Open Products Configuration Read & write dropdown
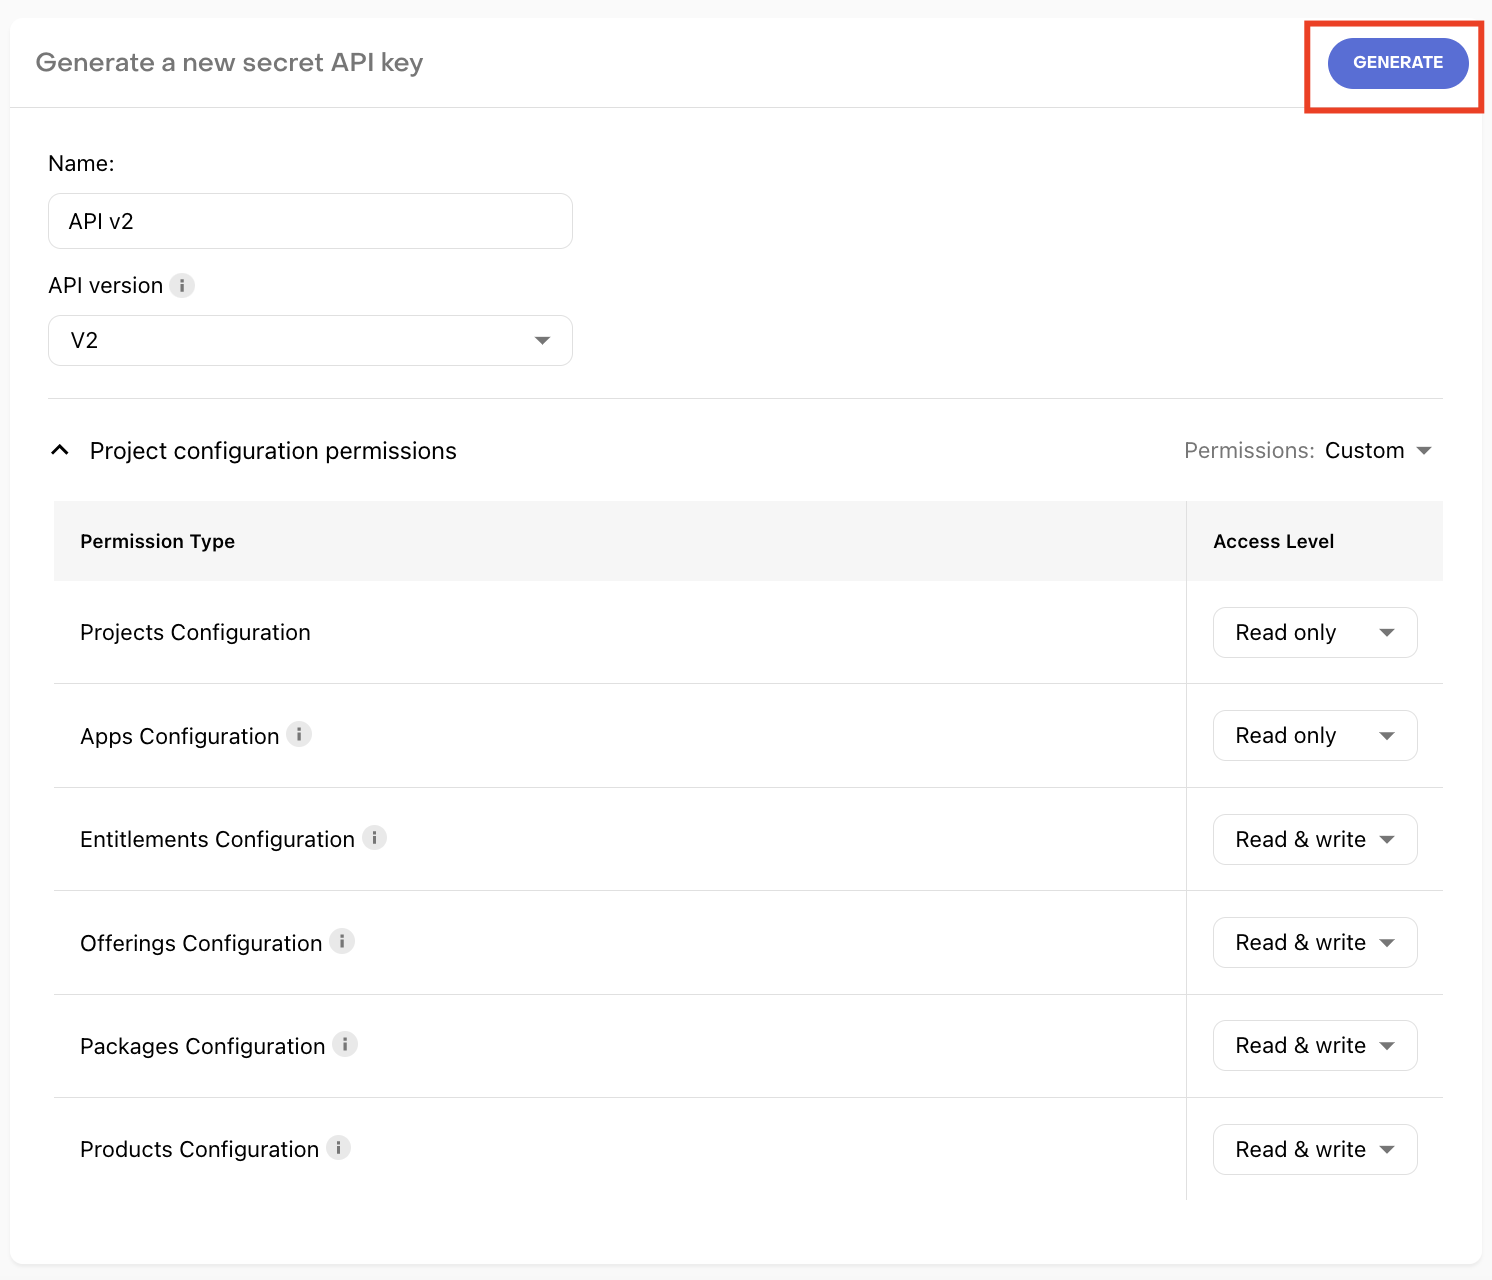The image size is (1492, 1280). [x=1315, y=1149]
